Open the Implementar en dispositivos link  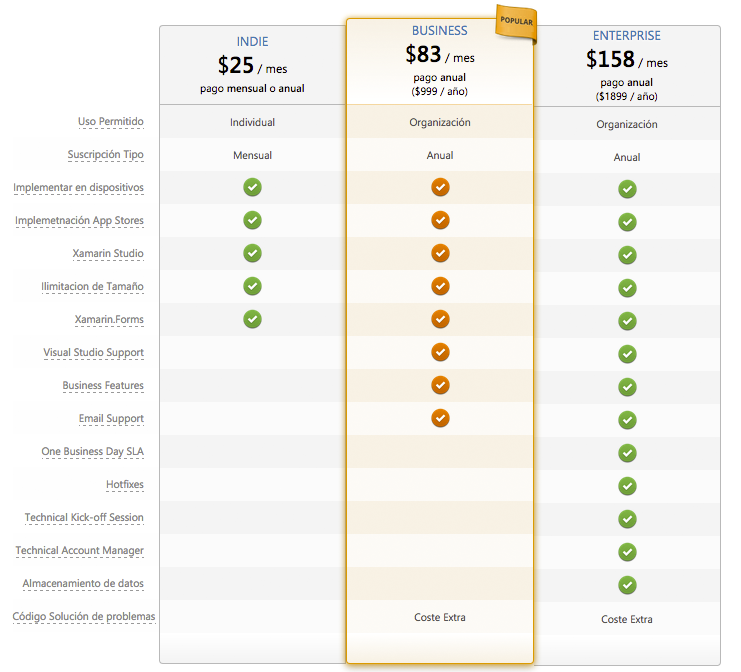78,188
